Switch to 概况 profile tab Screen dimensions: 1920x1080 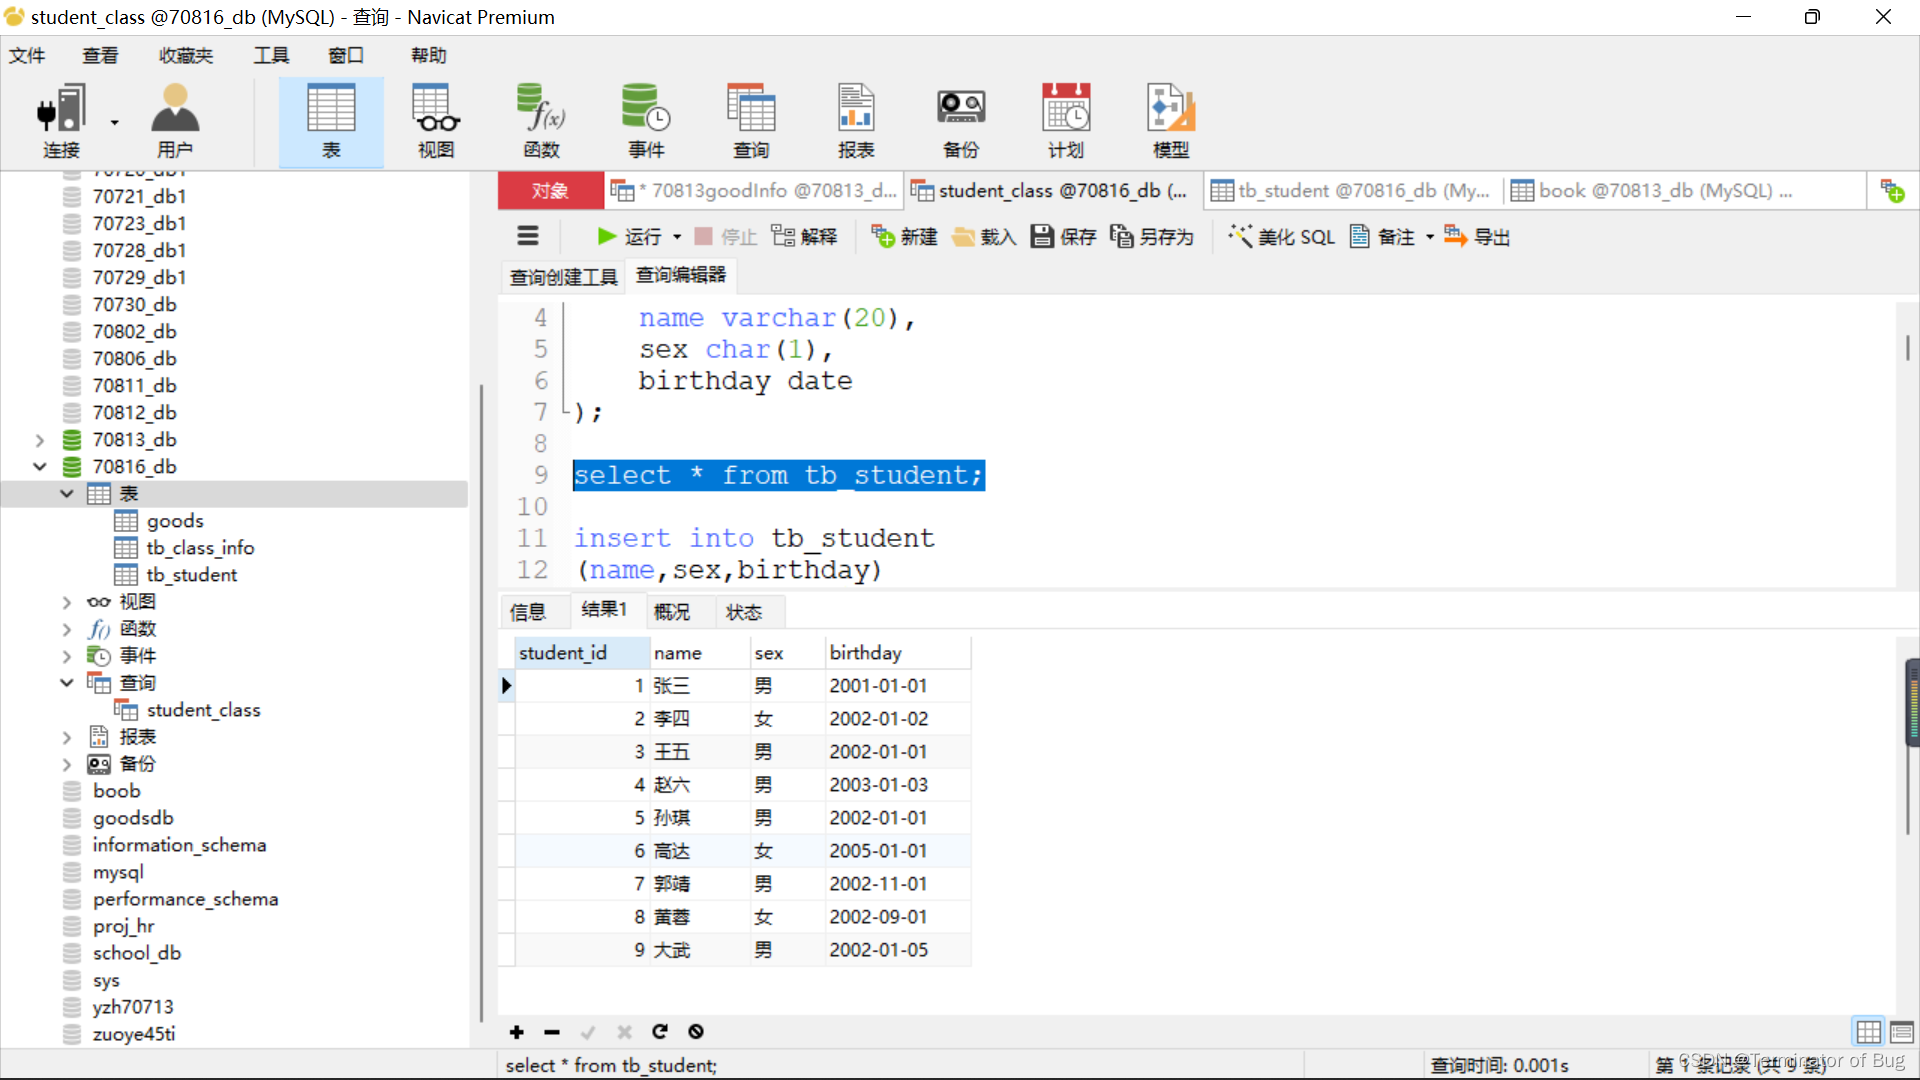pyautogui.click(x=672, y=611)
